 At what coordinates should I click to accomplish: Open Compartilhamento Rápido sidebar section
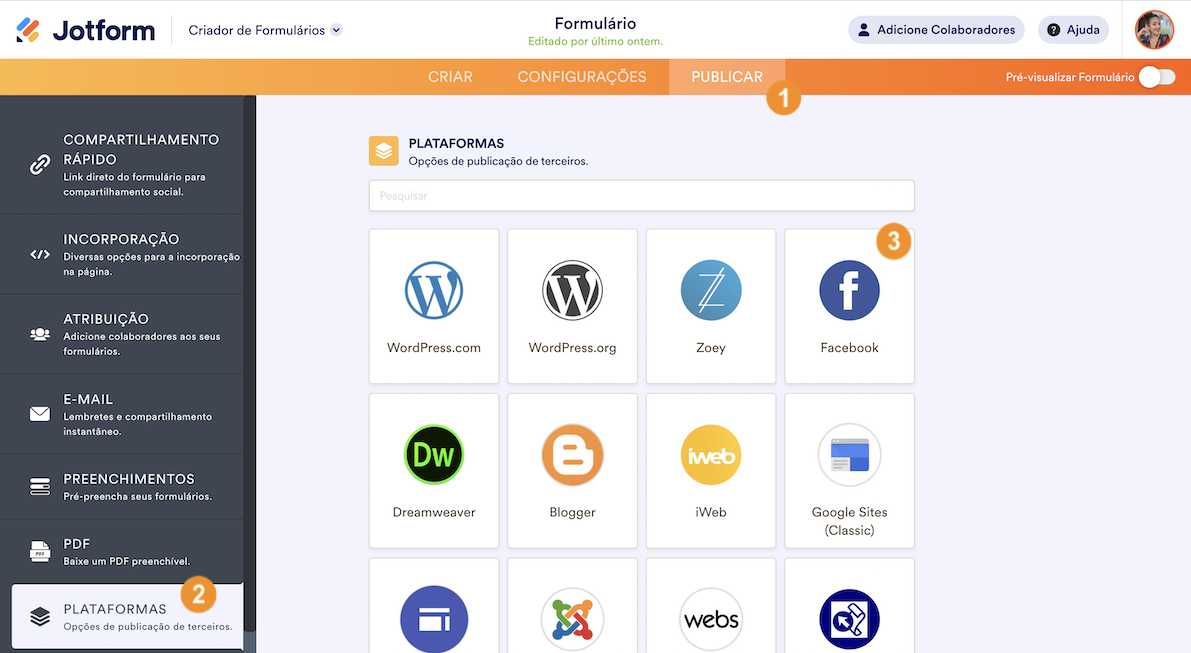122,164
